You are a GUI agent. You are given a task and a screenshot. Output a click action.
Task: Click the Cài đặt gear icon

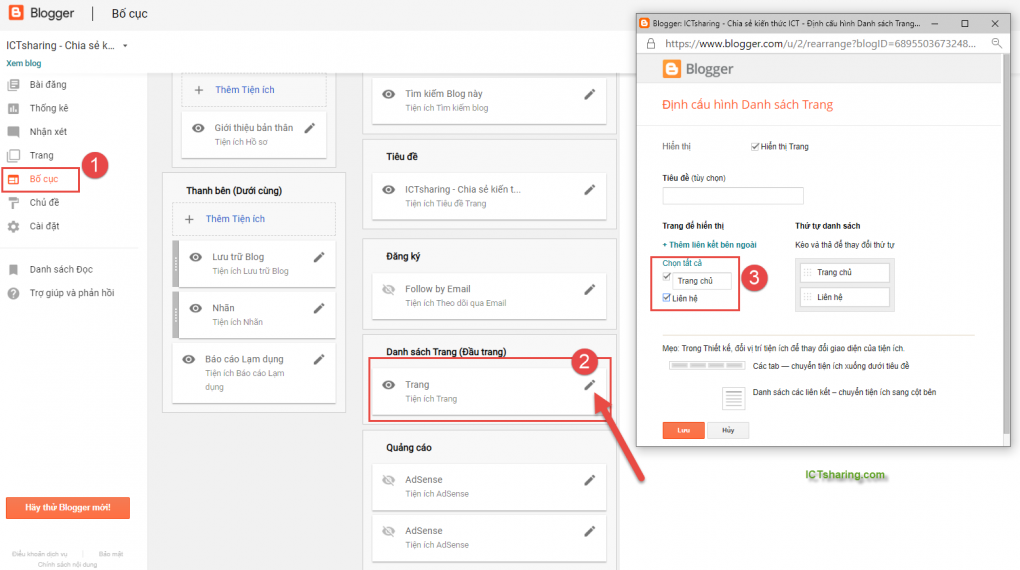(x=13, y=226)
